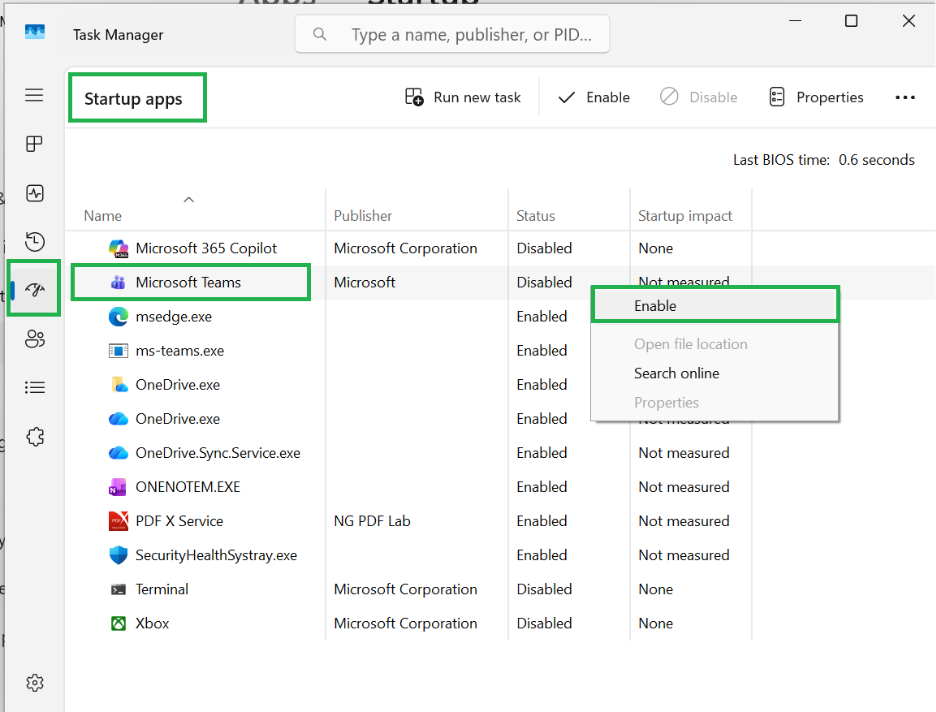Select the Microsoft Teams row name
The height and width of the screenshot is (712, 936).
point(188,282)
